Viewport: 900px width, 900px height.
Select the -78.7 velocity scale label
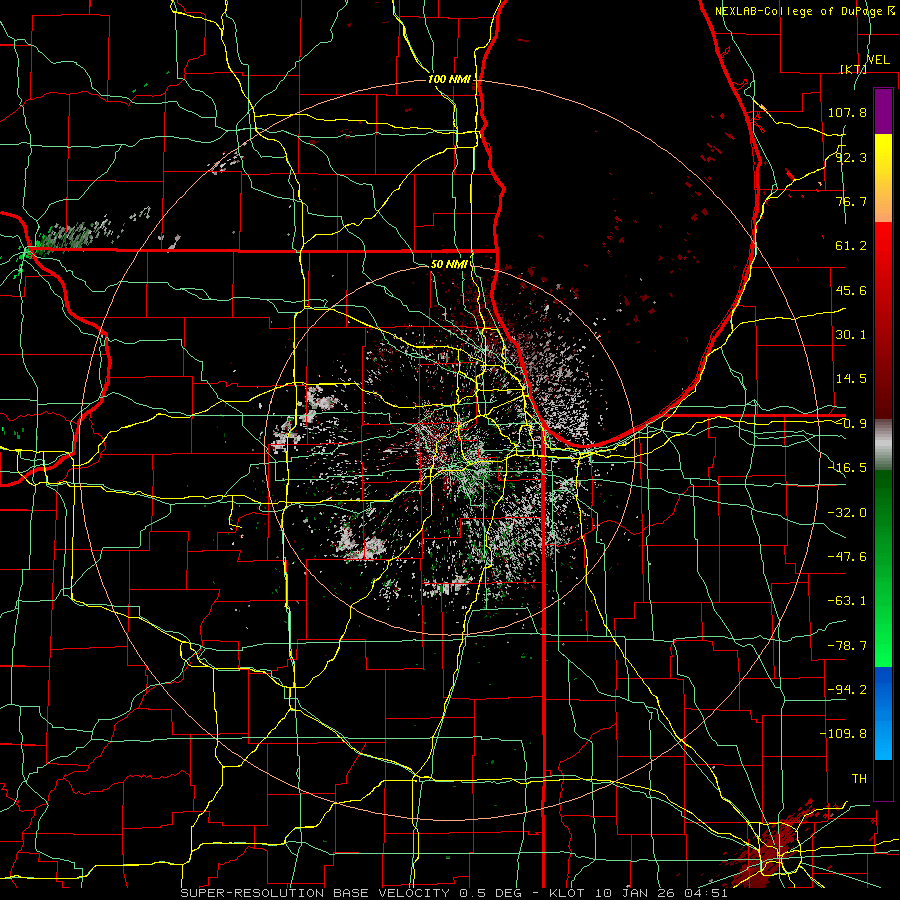(847, 646)
